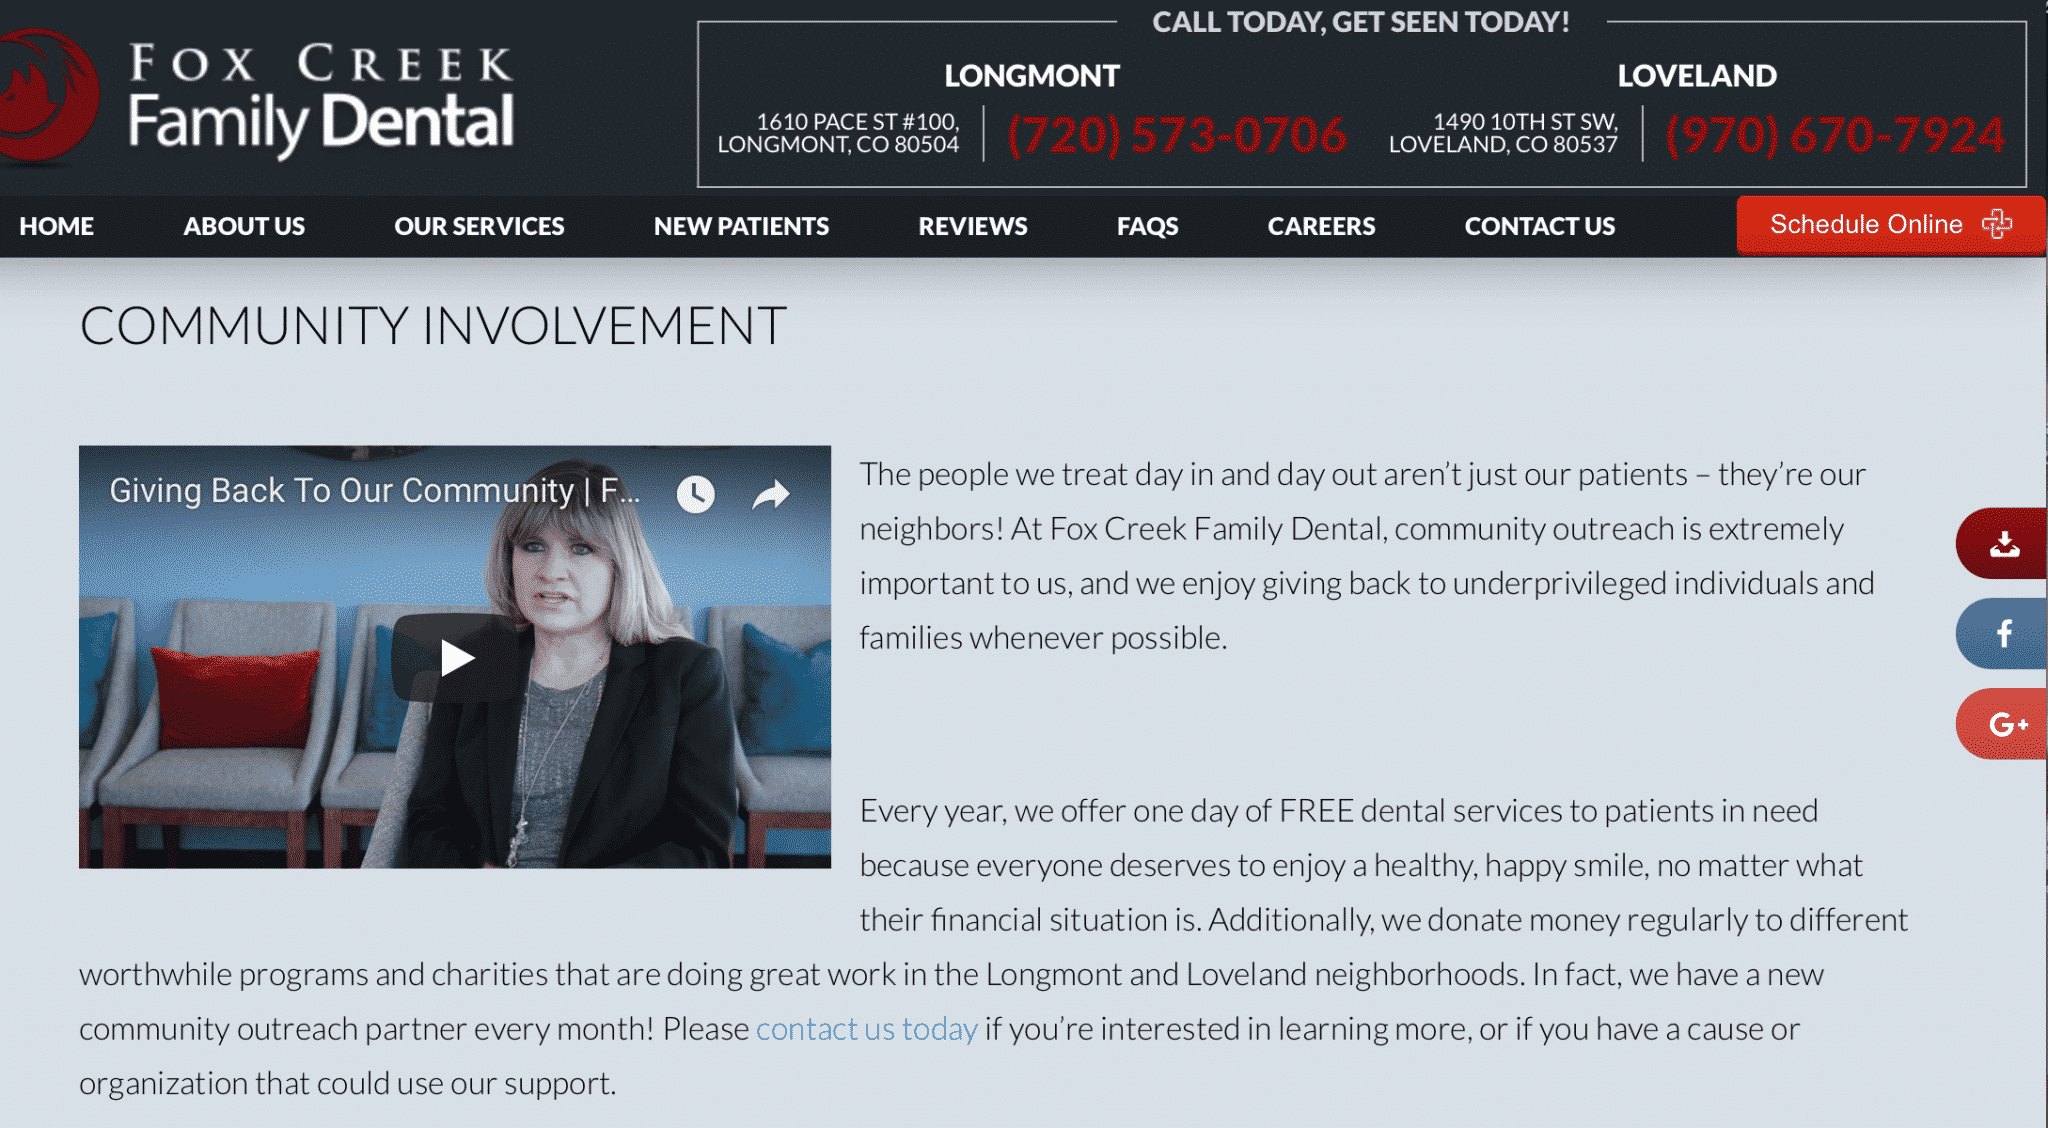Click the video share arrow icon
This screenshot has width=2048, height=1128.
pos(771,494)
